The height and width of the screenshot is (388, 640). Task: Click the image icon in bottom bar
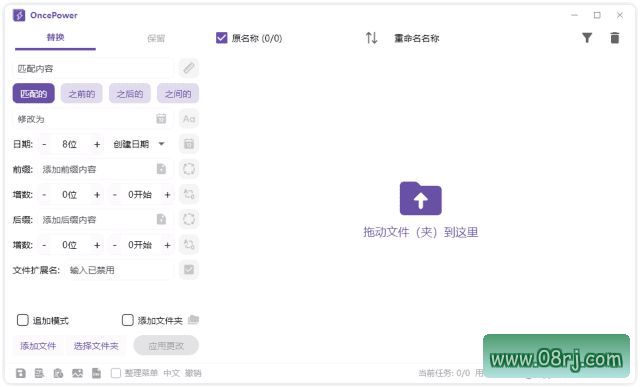click(x=77, y=373)
